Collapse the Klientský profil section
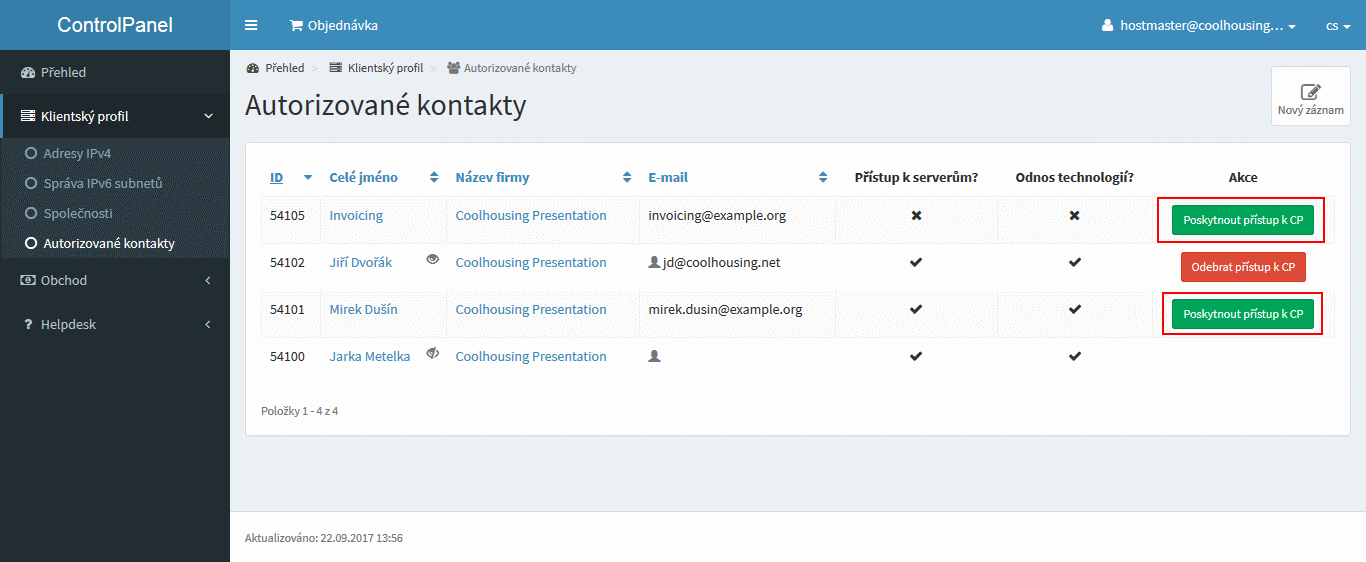The image size is (1366, 562). pos(115,116)
